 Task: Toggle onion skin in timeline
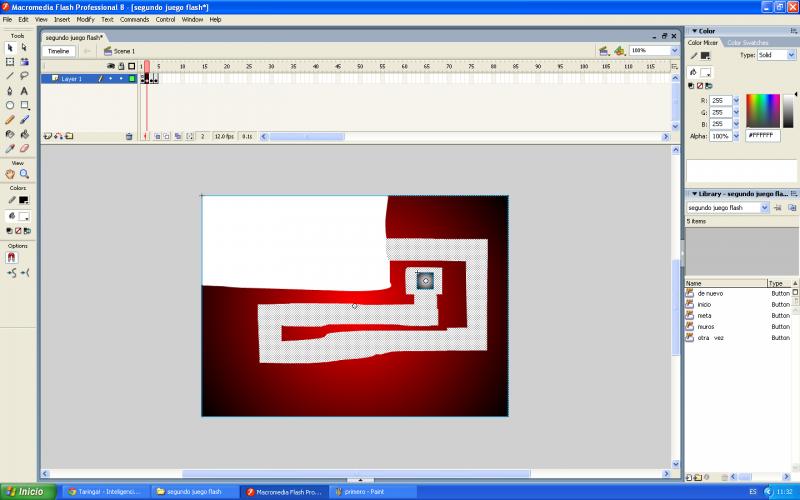point(158,136)
